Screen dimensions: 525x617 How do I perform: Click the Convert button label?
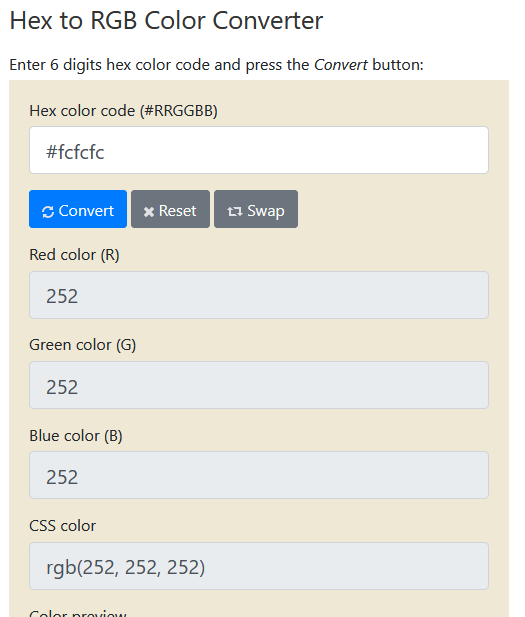coord(86,211)
